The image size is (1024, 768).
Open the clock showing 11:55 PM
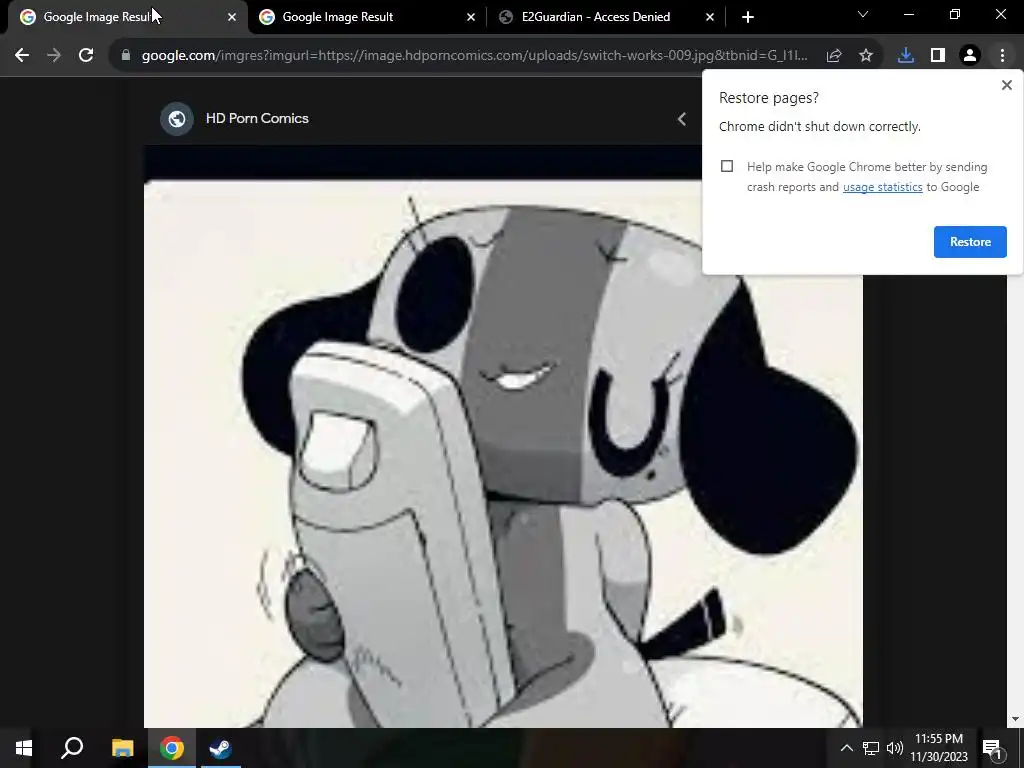click(938, 748)
